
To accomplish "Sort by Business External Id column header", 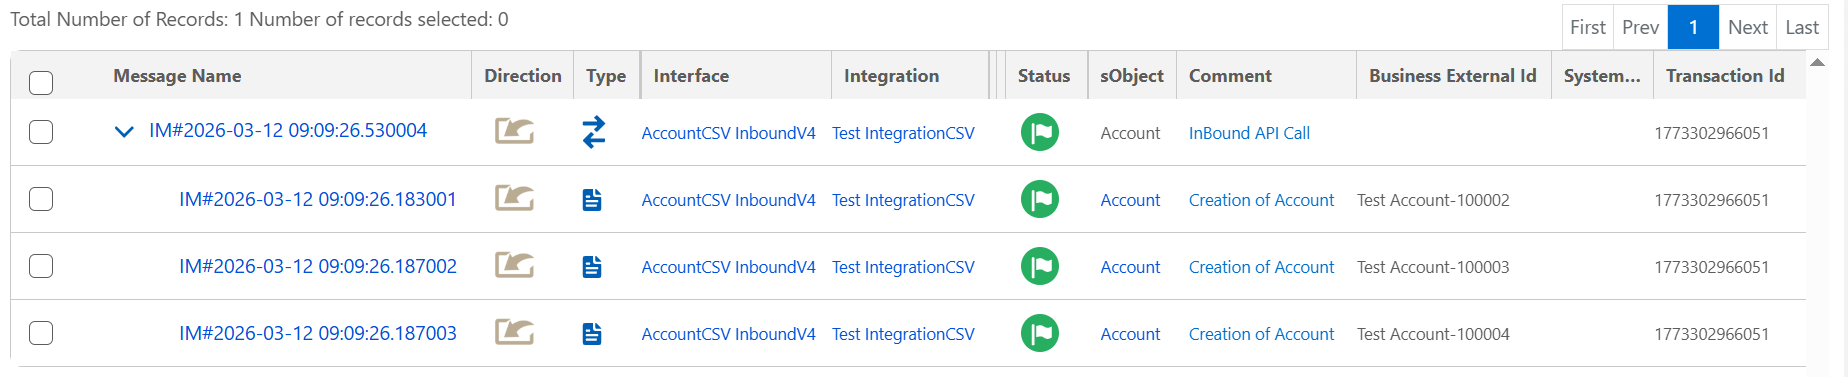I will pyautogui.click(x=1452, y=76).
